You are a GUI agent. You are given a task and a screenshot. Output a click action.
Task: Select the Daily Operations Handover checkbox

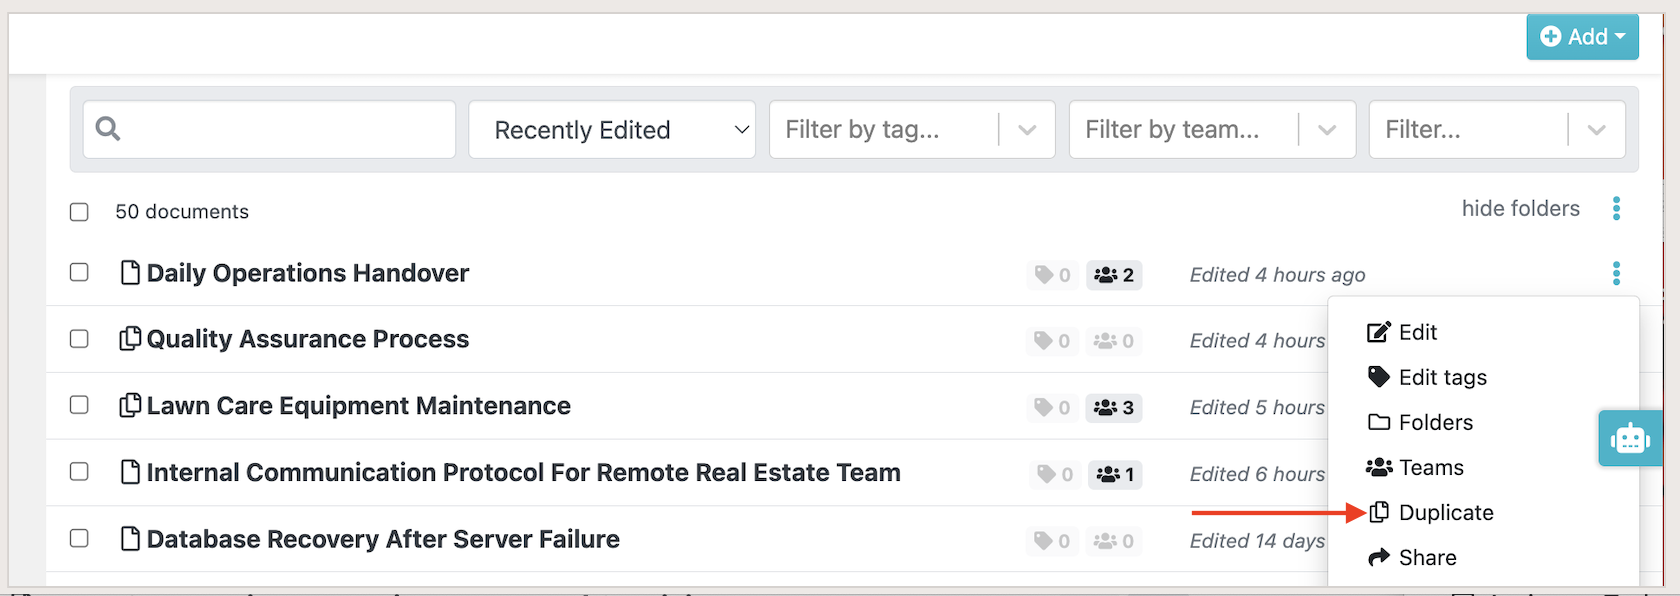click(79, 272)
